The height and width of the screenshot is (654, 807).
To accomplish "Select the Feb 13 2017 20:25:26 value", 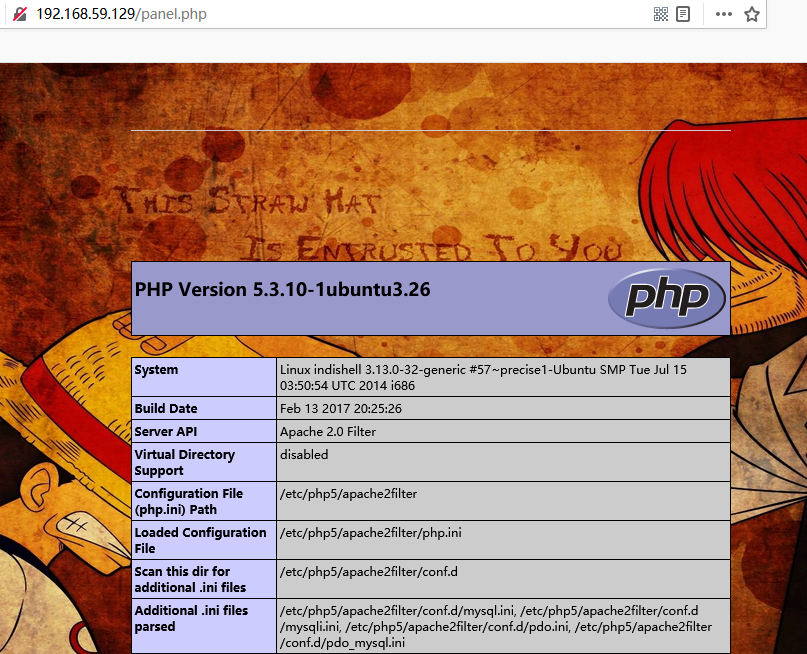I will coord(341,409).
